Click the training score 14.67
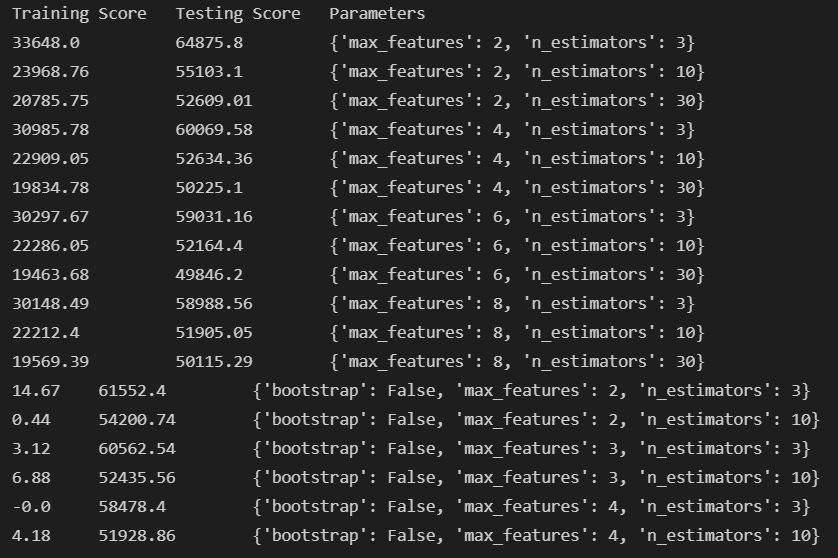Screen dimensions: 838x558 click(32, 391)
